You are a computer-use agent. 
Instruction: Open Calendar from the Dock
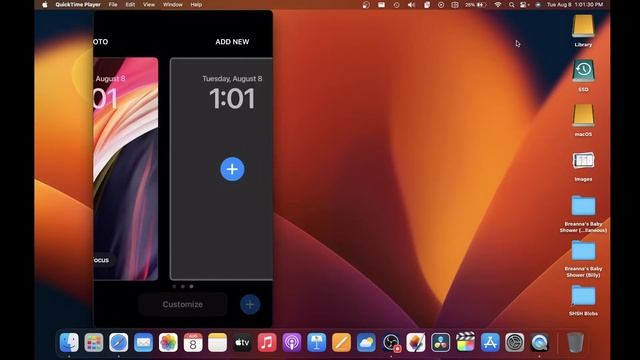193,342
